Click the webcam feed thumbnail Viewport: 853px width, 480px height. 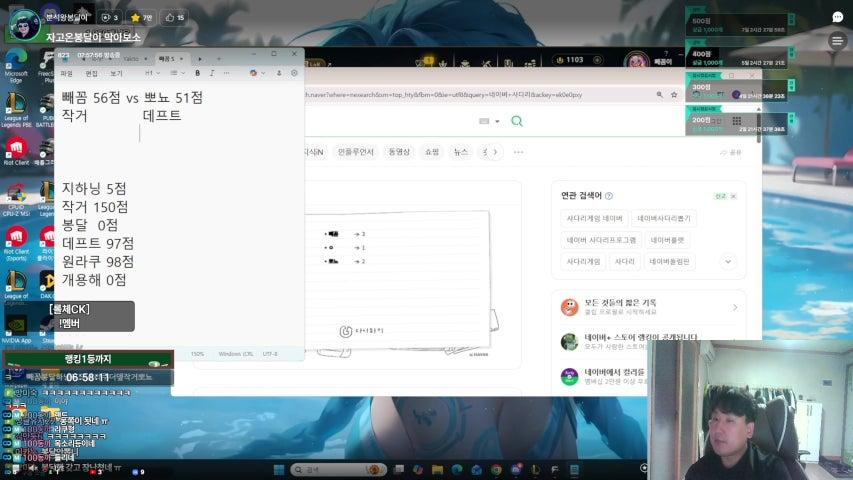[x=750, y=410]
